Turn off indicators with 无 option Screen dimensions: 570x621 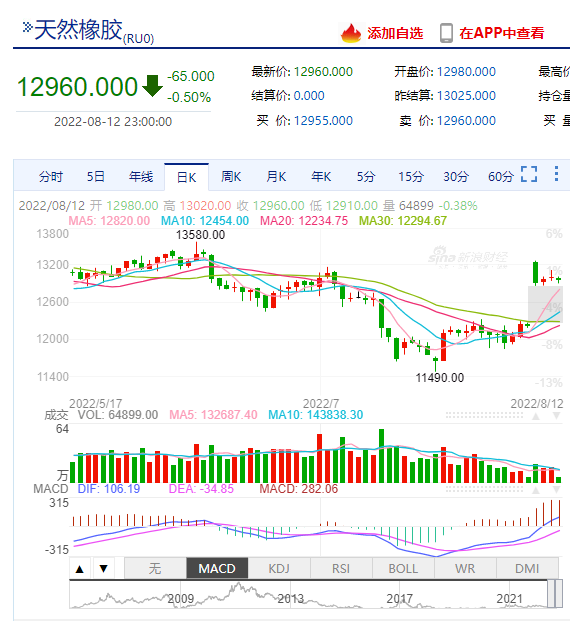pyautogui.click(x=155, y=569)
